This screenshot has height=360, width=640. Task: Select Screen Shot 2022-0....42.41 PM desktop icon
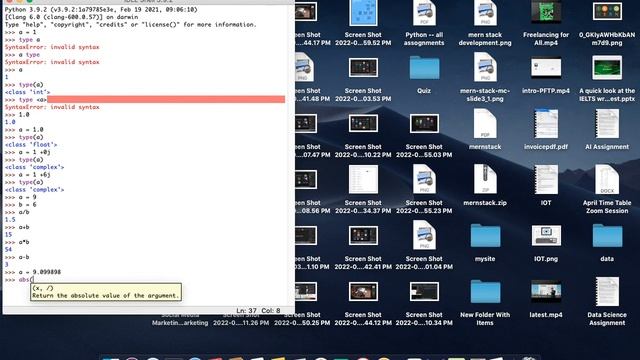(x=363, y=236)
